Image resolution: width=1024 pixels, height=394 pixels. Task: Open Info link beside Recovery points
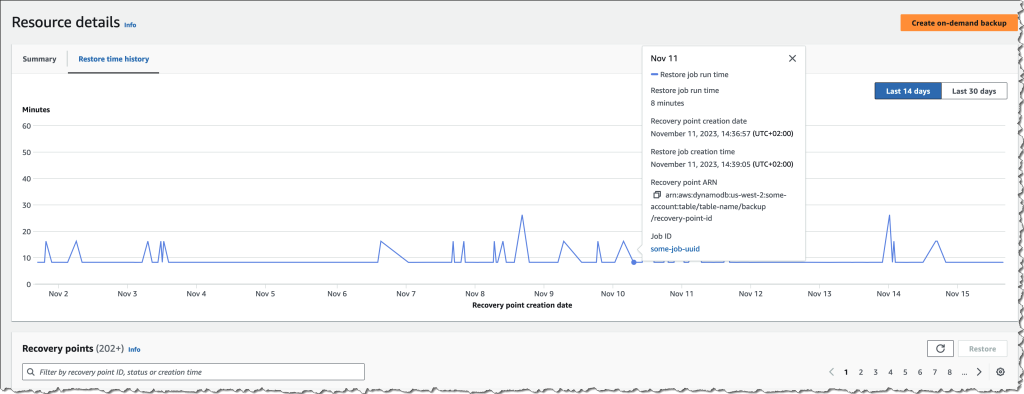pos(134,350)
